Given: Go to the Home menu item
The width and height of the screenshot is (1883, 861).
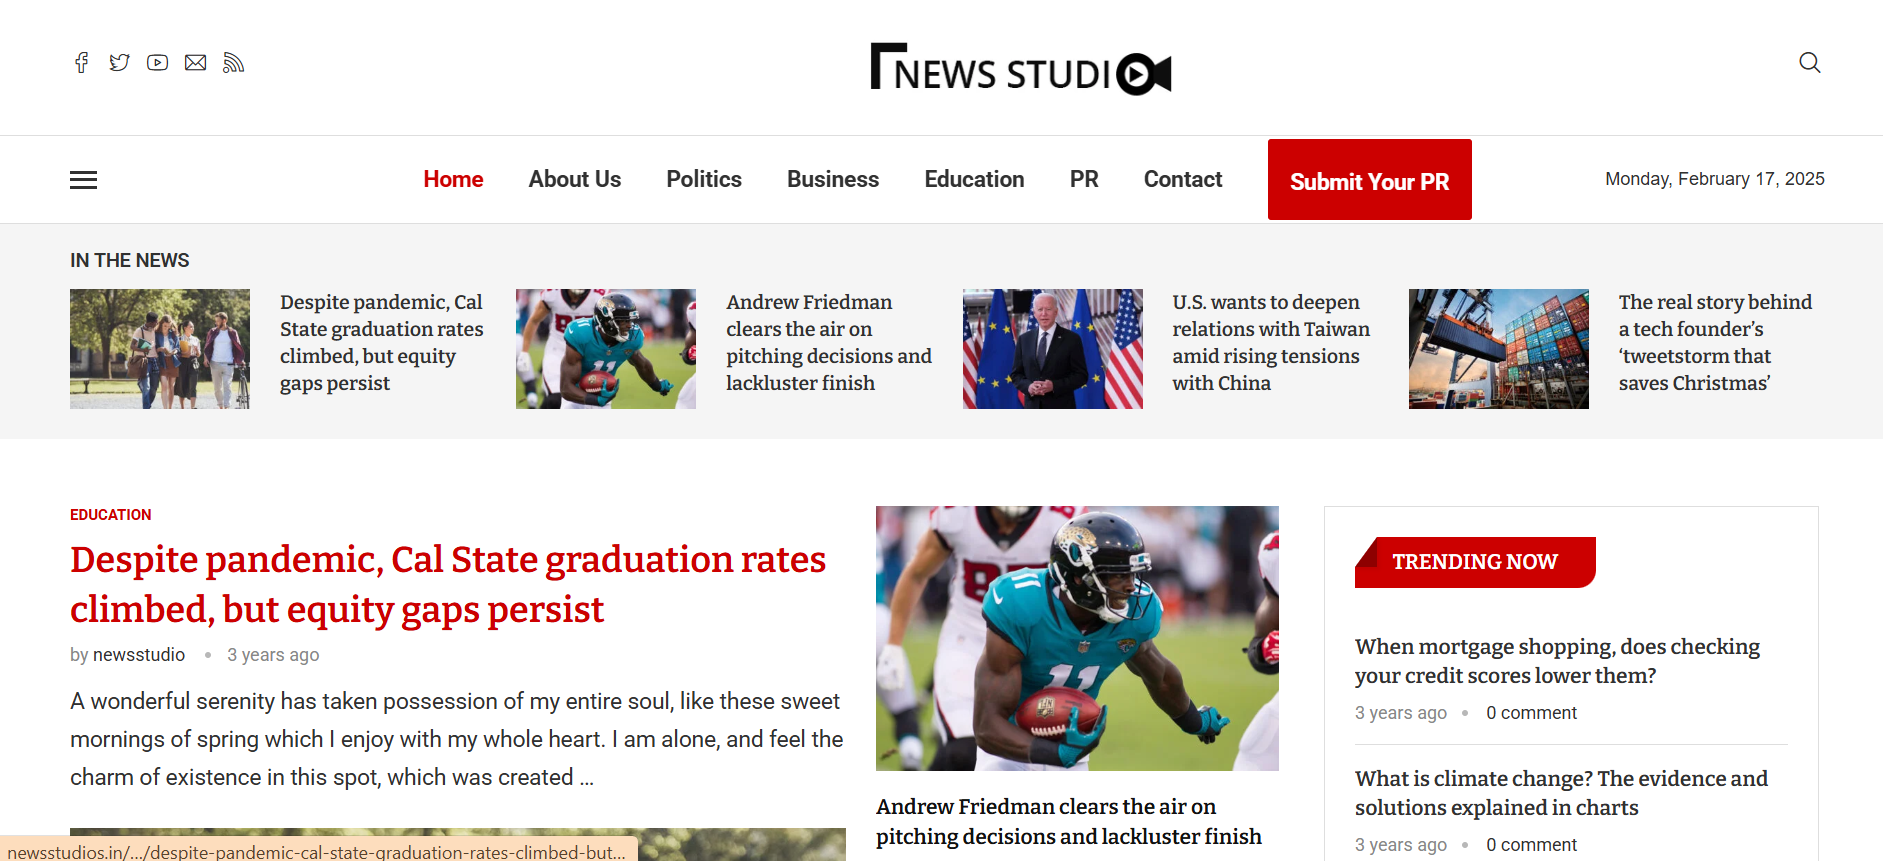Looking at the screenshot, I should tap(453, 180).
